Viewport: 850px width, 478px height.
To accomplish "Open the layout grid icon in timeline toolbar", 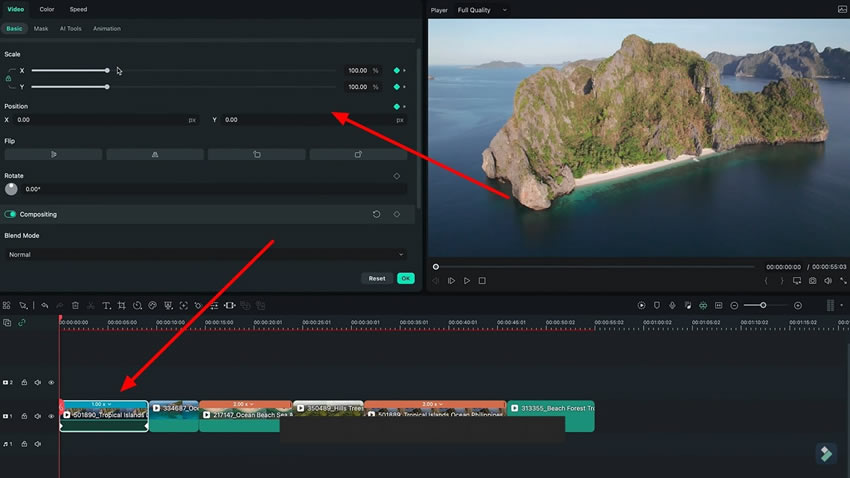I will pyautogui.click(x=7, y=306).
